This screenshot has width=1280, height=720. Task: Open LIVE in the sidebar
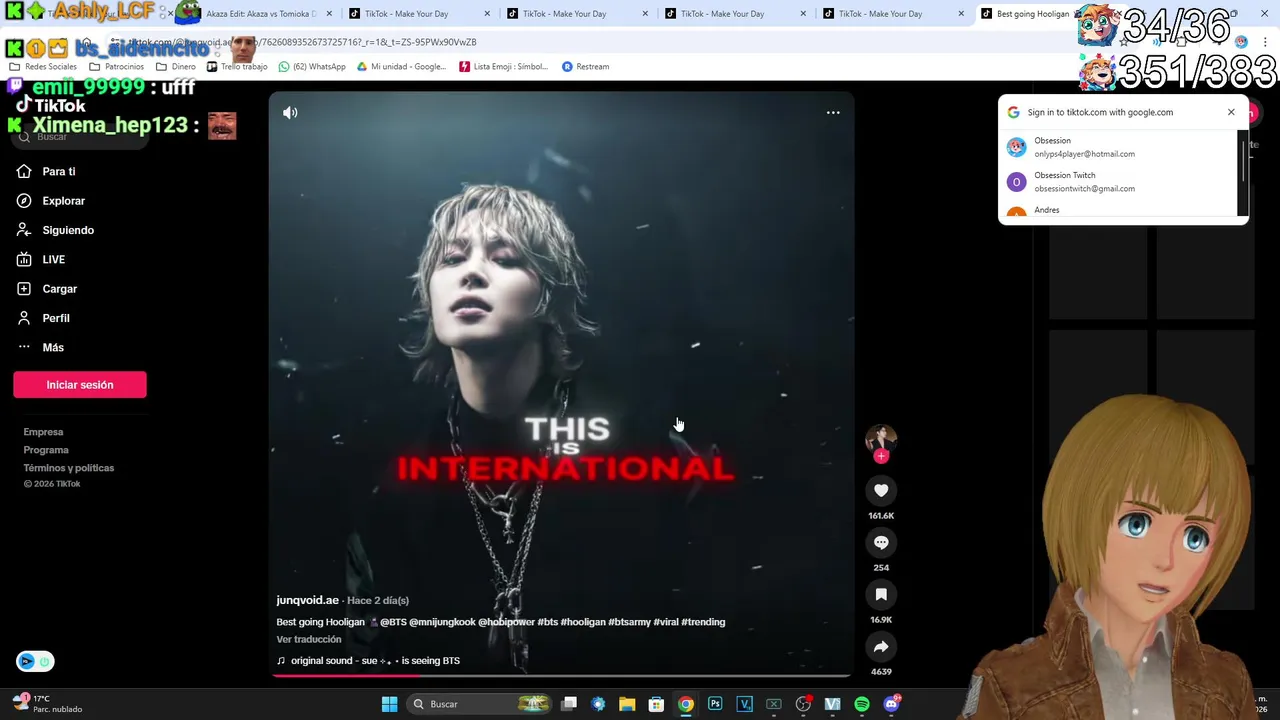(54, 259)
